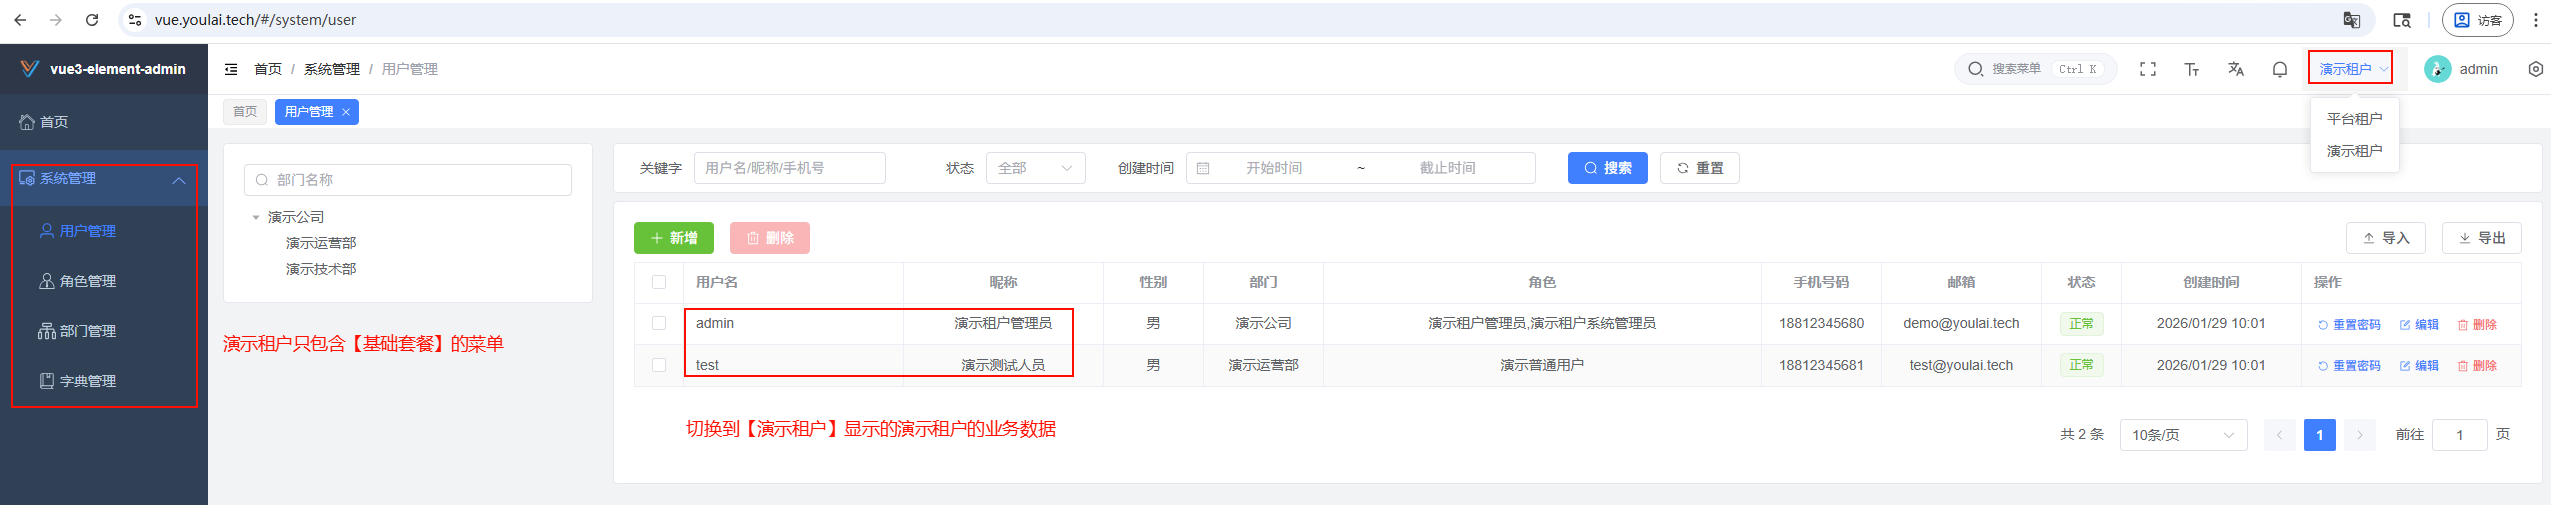Reload the page with the refresh icon
The width and height of the screenshot is (2551, 505).
(92, 20)
